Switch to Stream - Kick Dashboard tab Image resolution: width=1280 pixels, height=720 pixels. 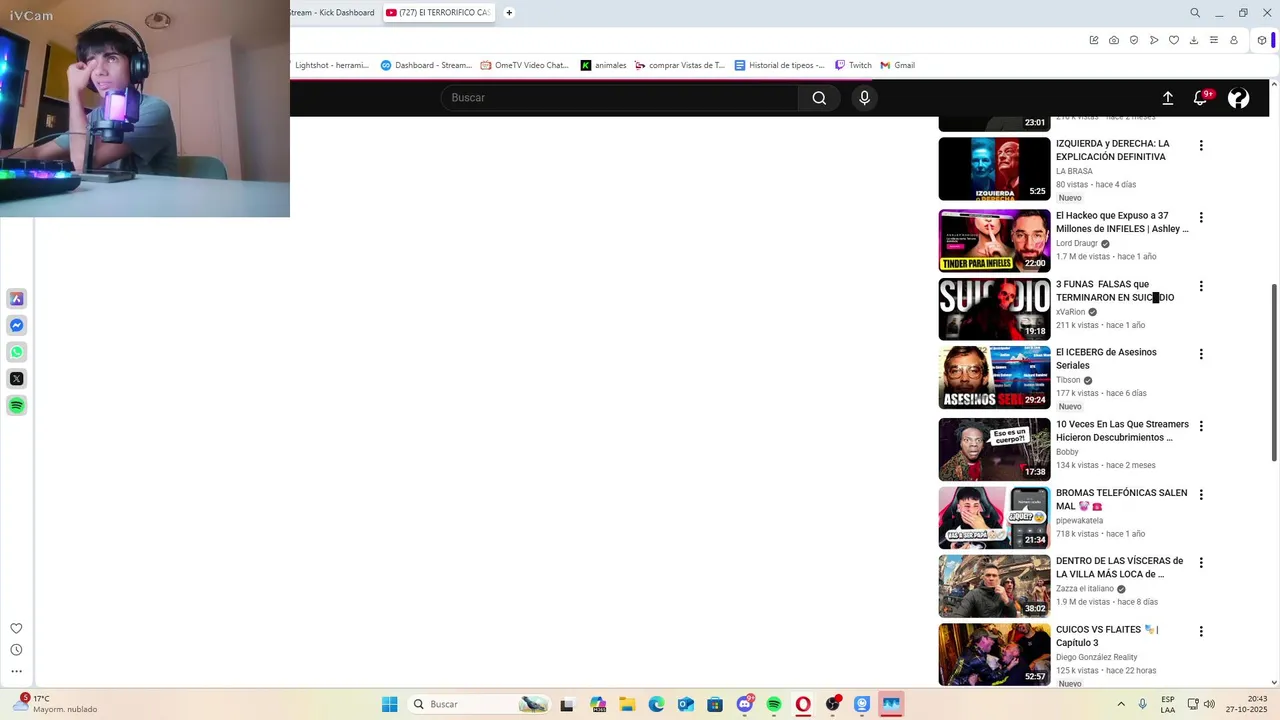tap(334, 13)
